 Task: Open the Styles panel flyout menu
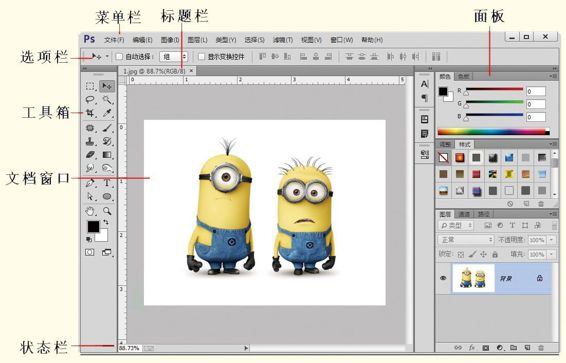coord(553,144)
